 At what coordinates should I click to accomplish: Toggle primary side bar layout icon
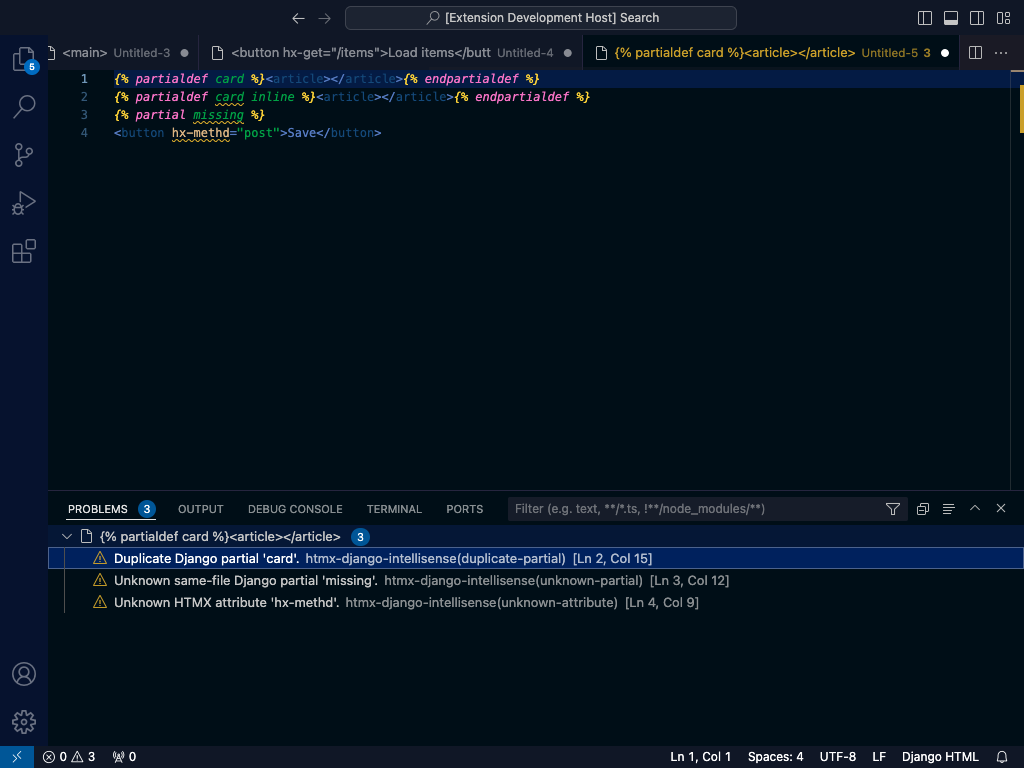(925, 18)
